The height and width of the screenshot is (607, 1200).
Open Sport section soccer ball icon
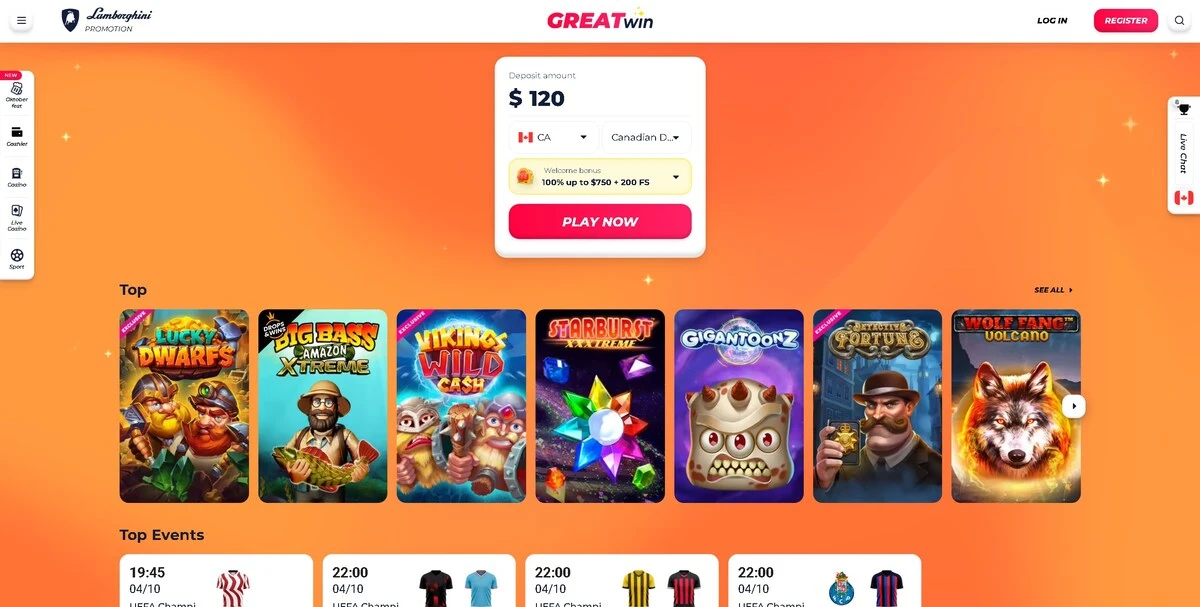point(17,258)
